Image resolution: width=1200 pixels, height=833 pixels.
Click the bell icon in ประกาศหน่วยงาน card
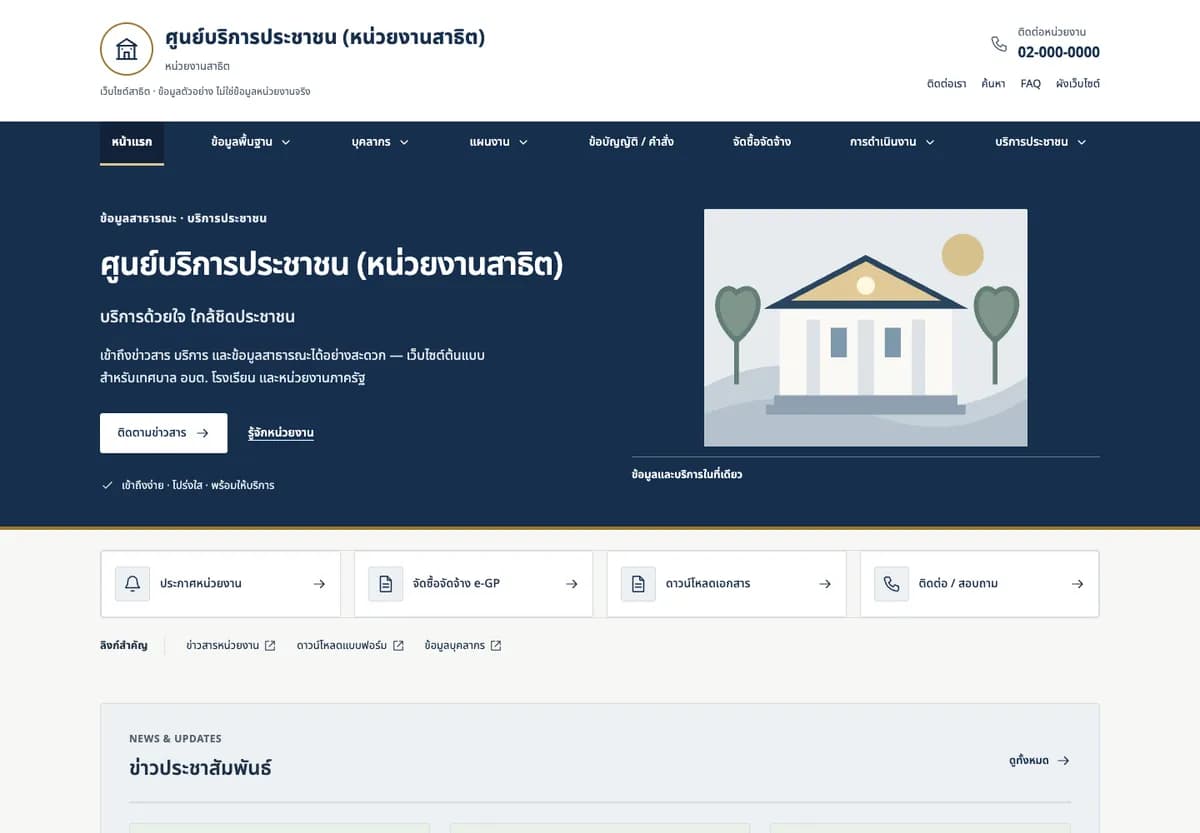(x=133, y=584)
